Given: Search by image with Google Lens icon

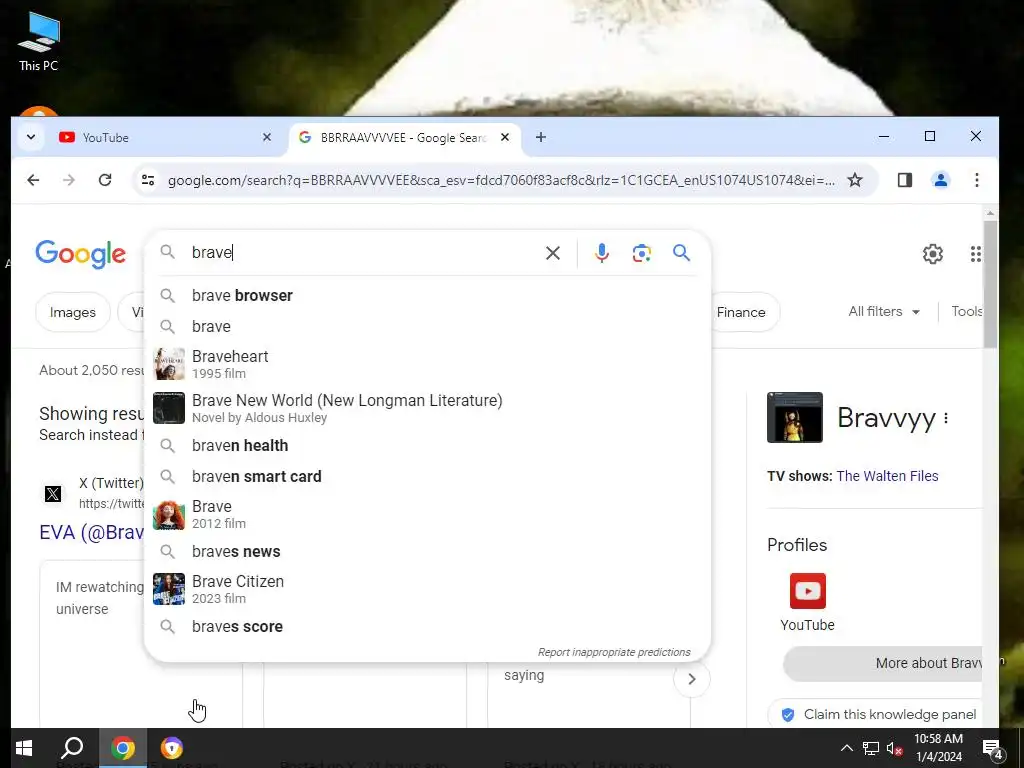Looking at the screenshot, I should pos(641,253).
